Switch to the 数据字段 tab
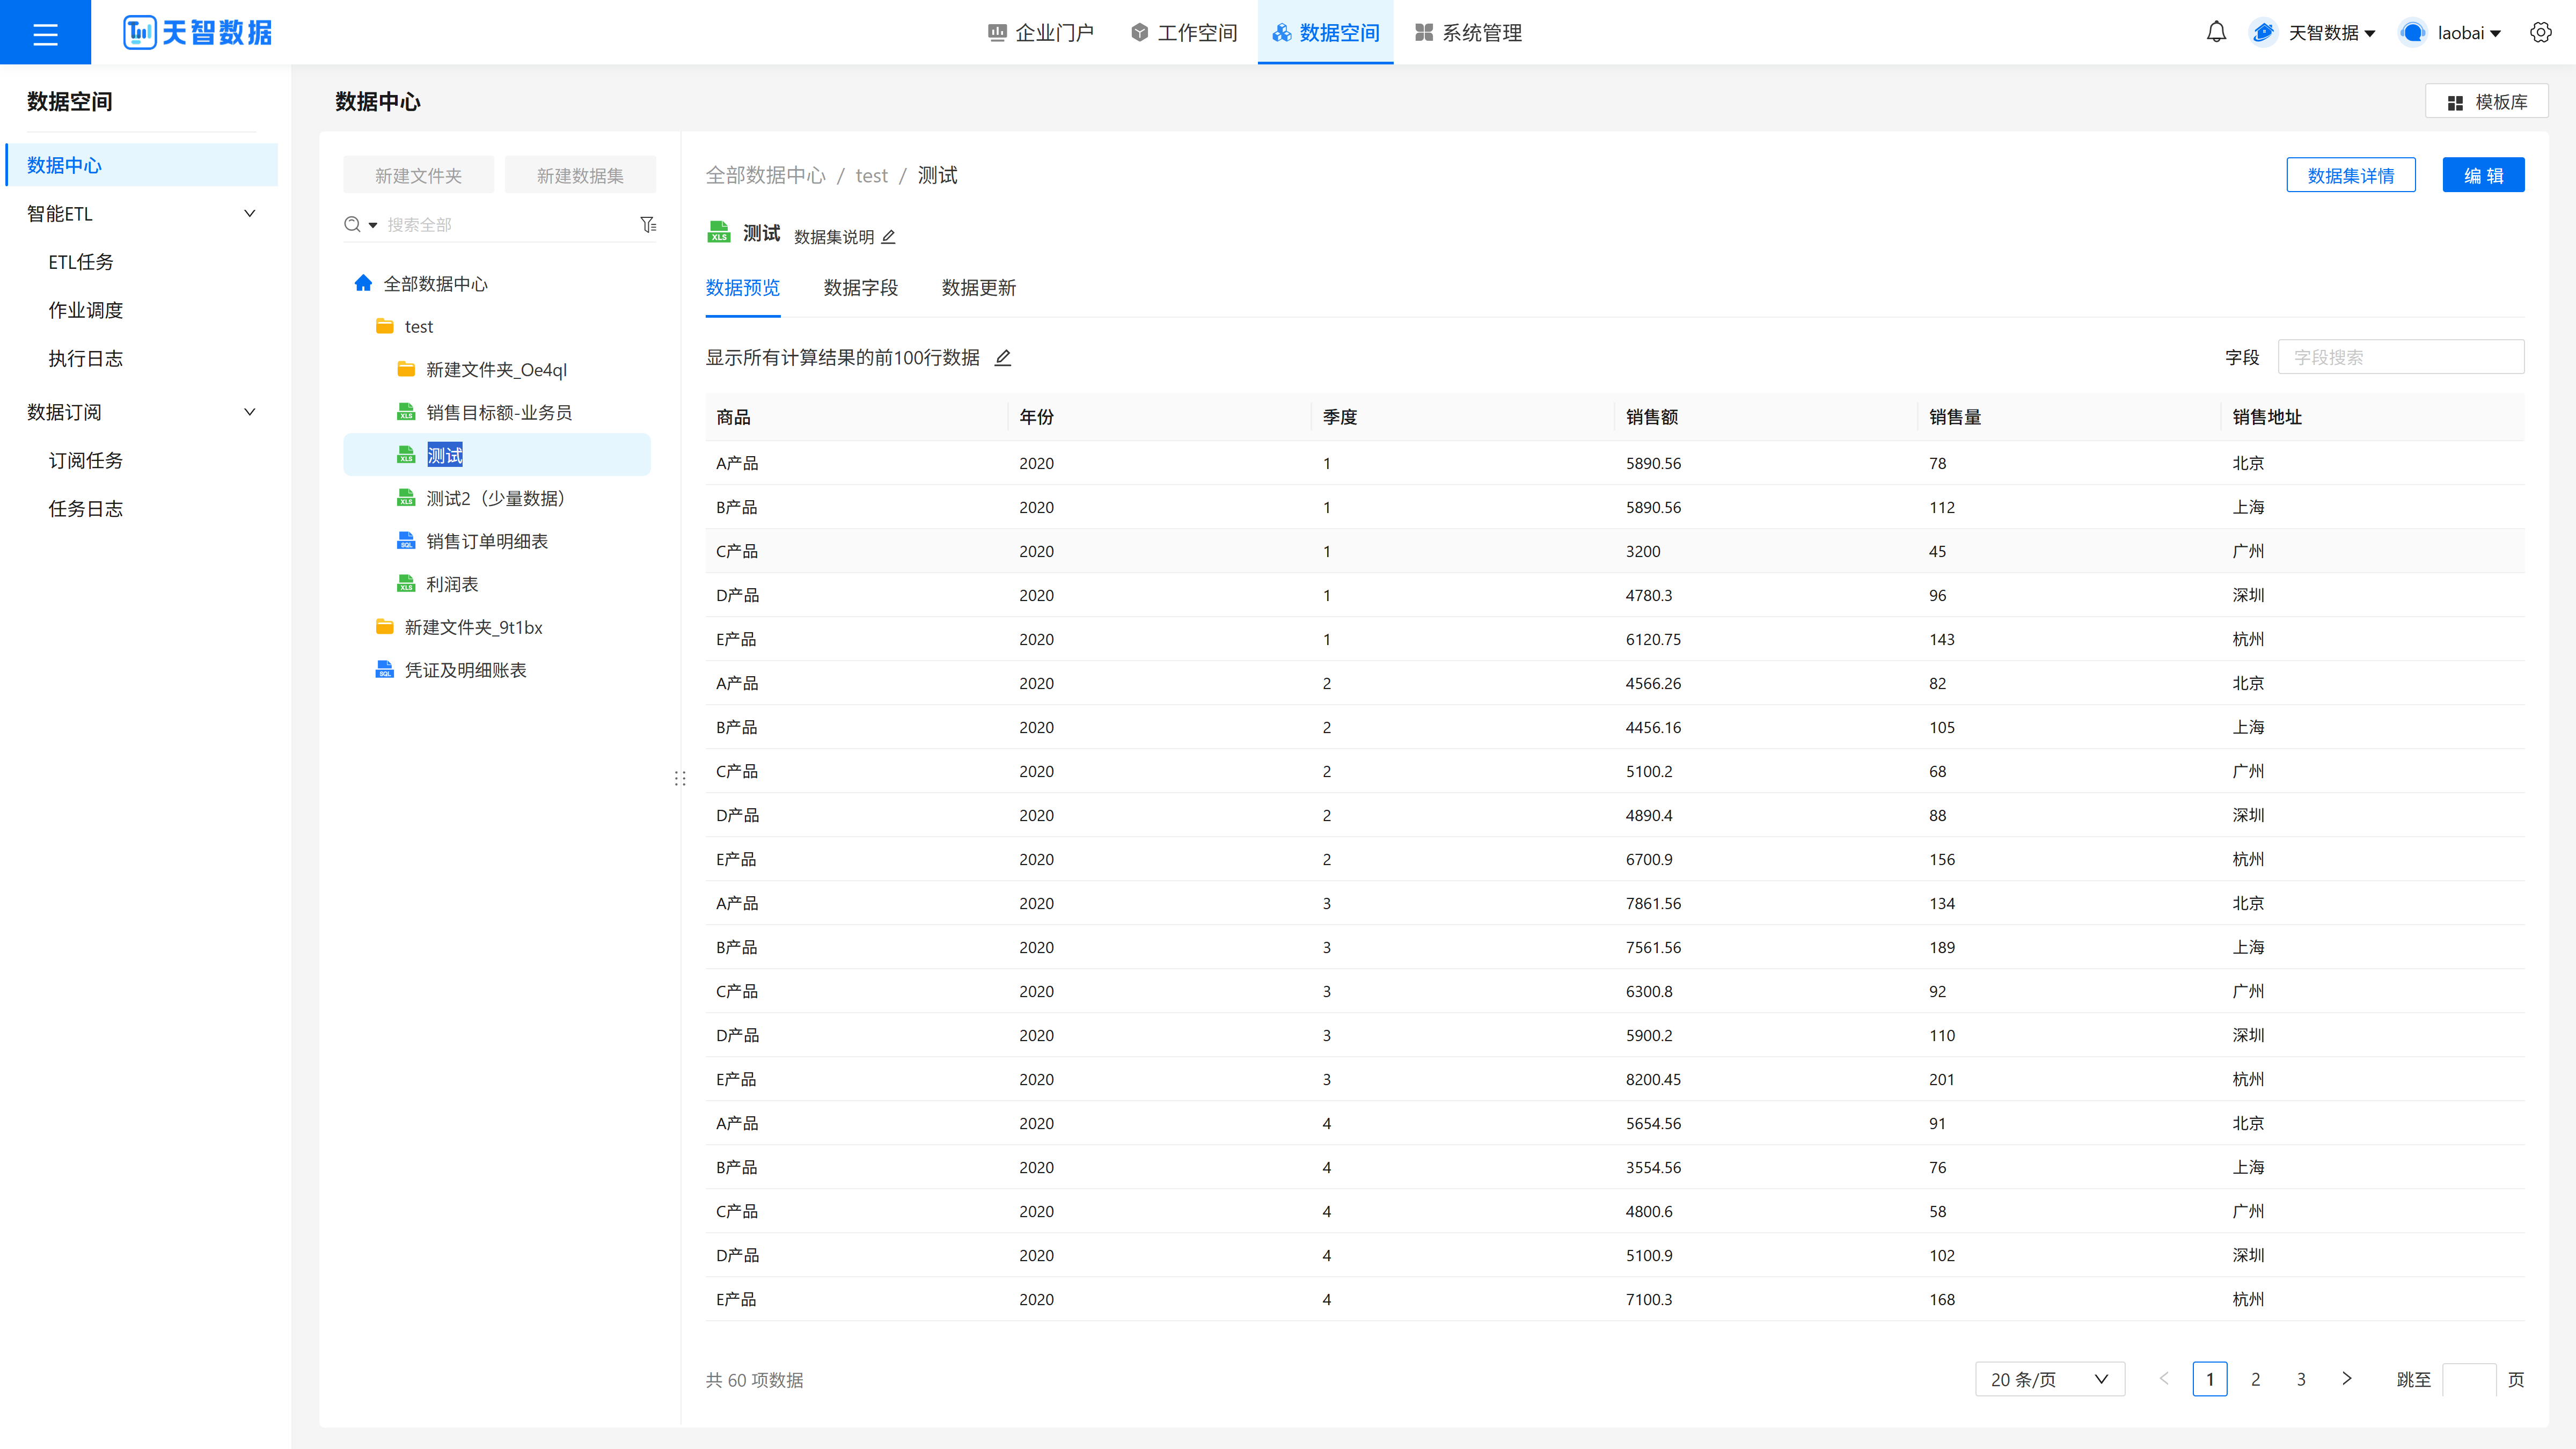 (x=860, y=288)
